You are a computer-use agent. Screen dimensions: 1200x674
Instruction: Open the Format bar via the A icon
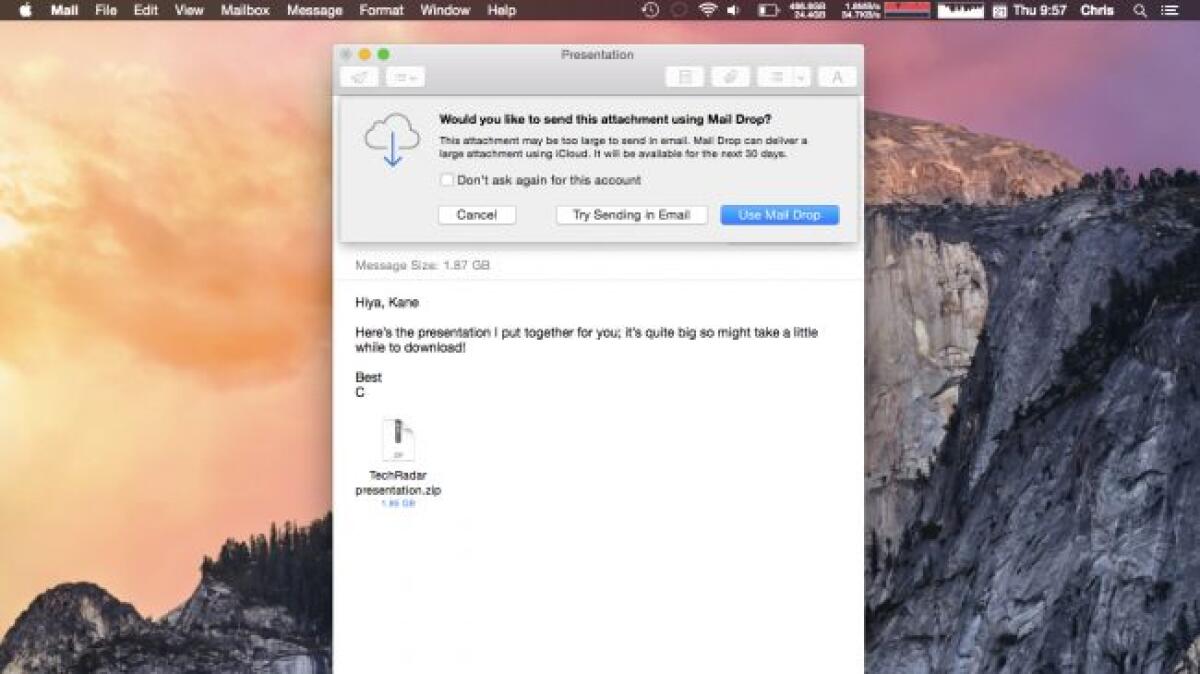tap(837, 77)
